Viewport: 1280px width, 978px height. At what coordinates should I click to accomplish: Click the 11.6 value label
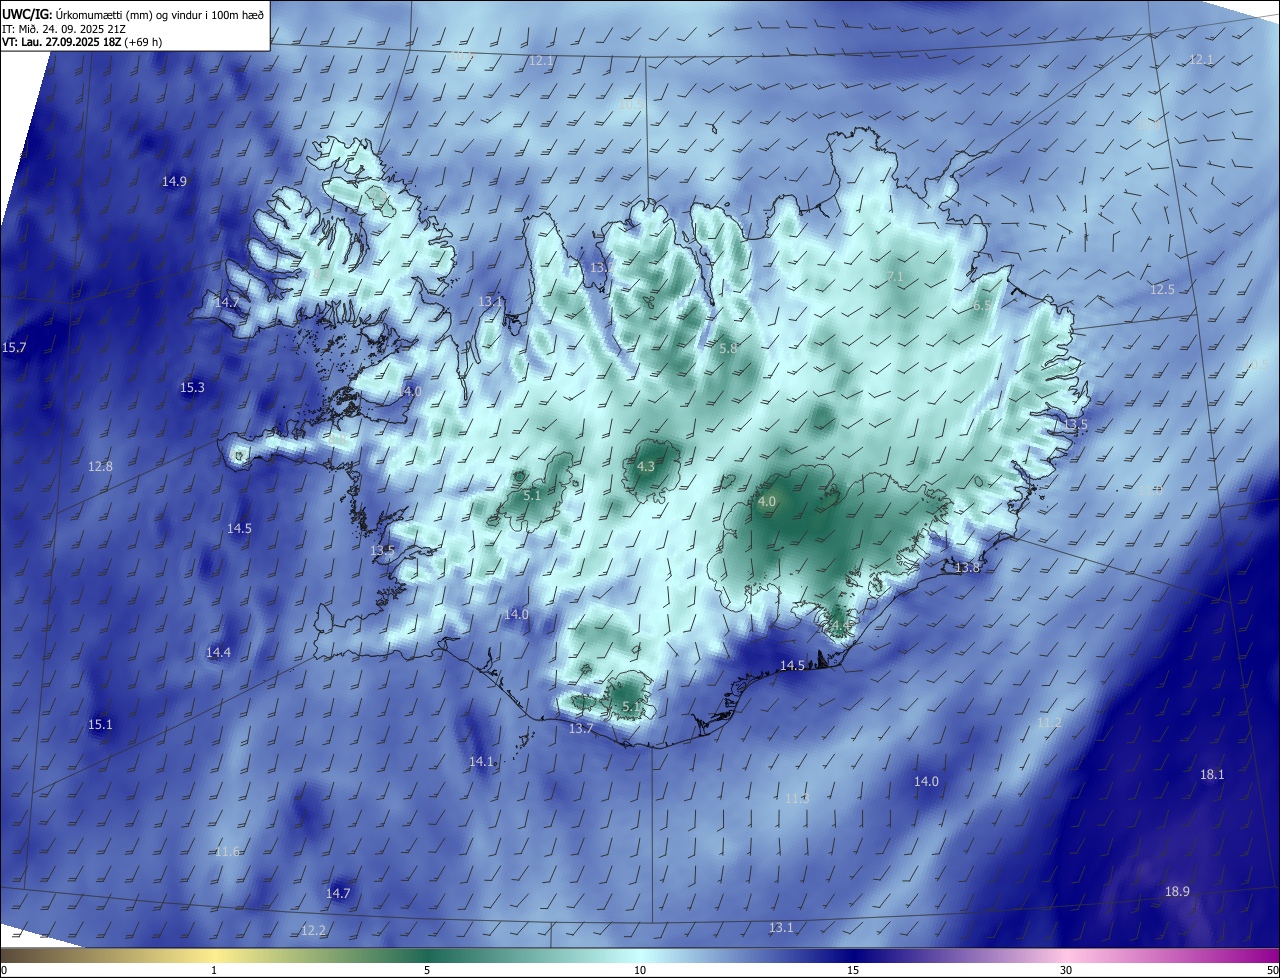click(228, 851)
